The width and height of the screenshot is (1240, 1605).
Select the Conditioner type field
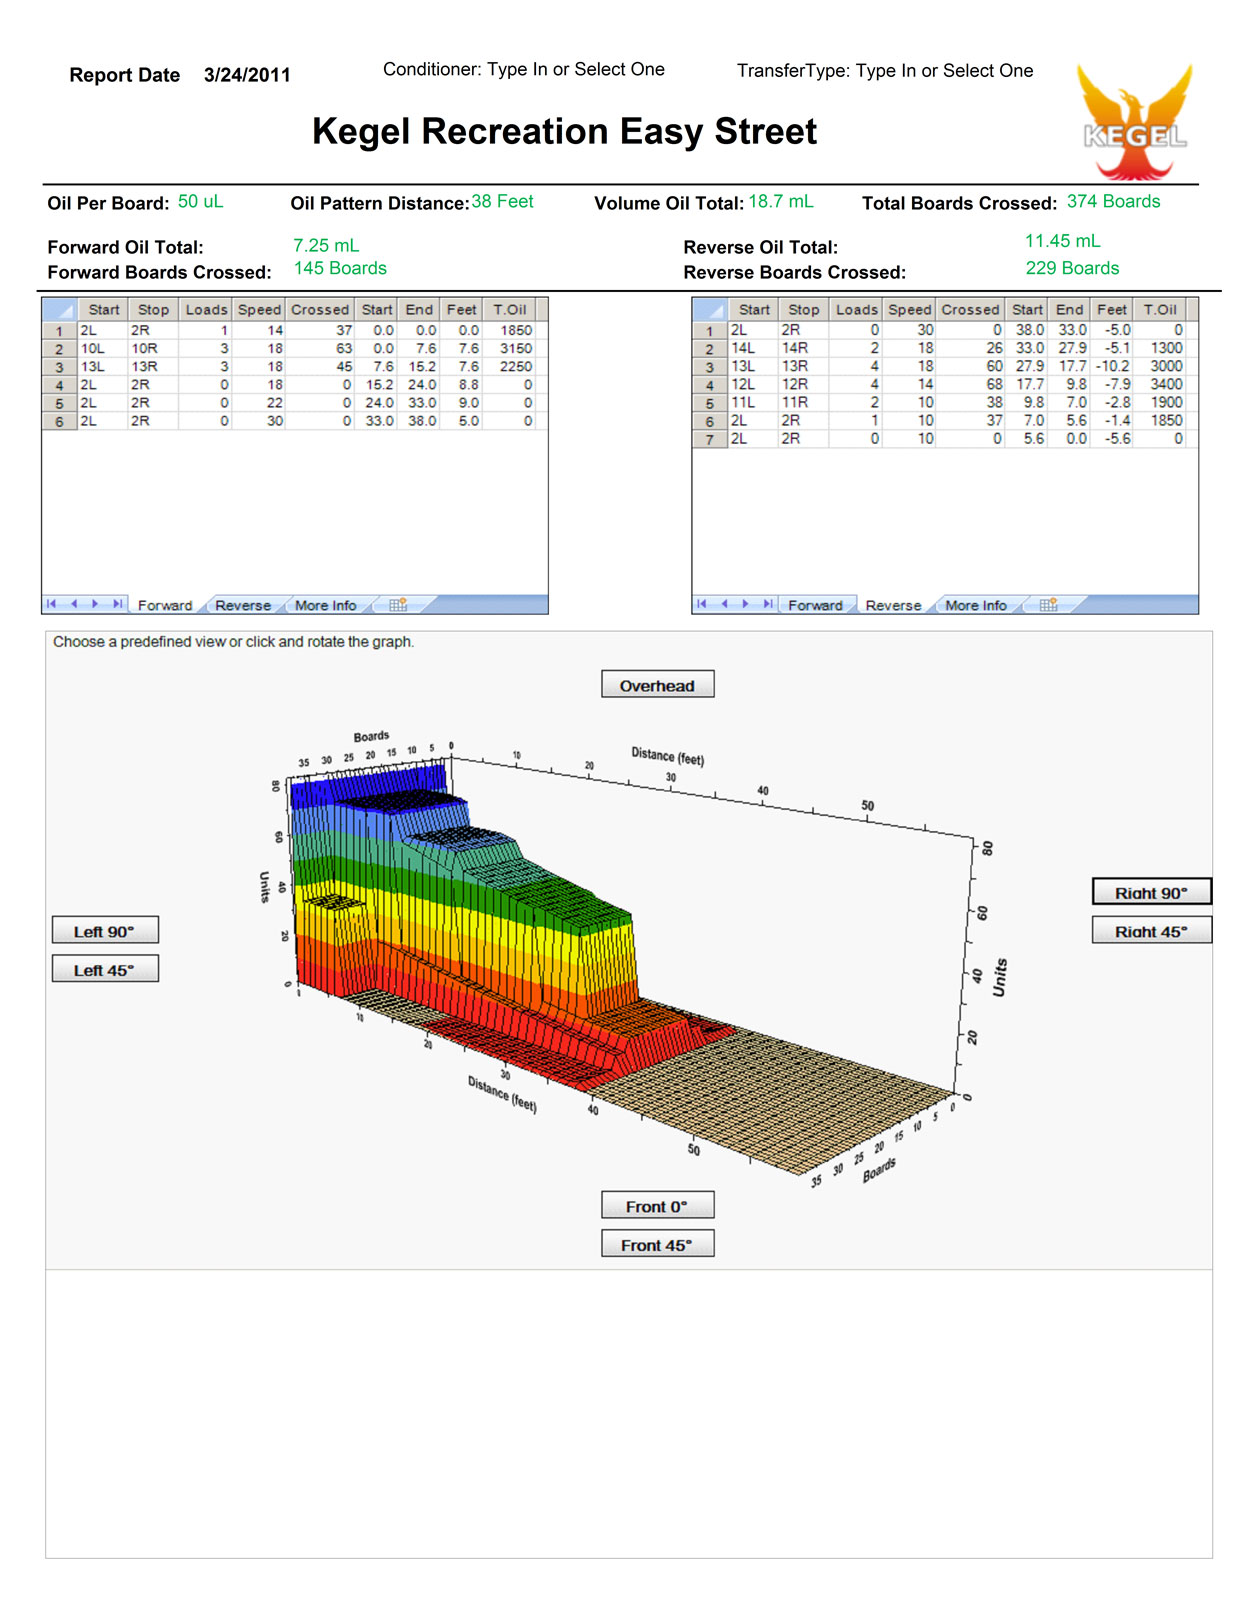coord(576,70)
